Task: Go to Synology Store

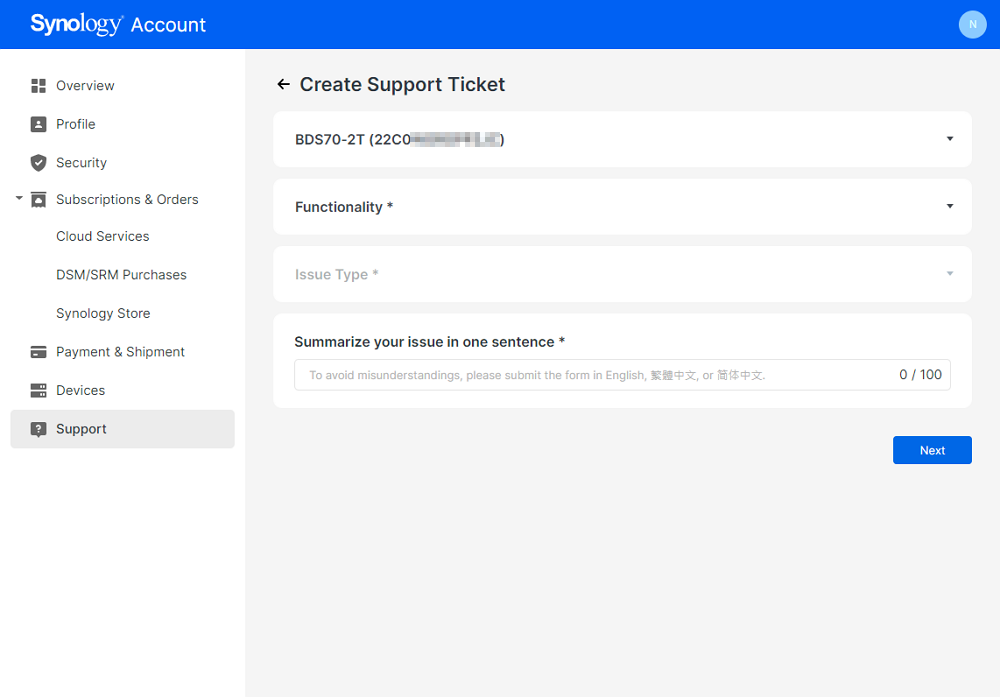Action: (x=103, y=313)
